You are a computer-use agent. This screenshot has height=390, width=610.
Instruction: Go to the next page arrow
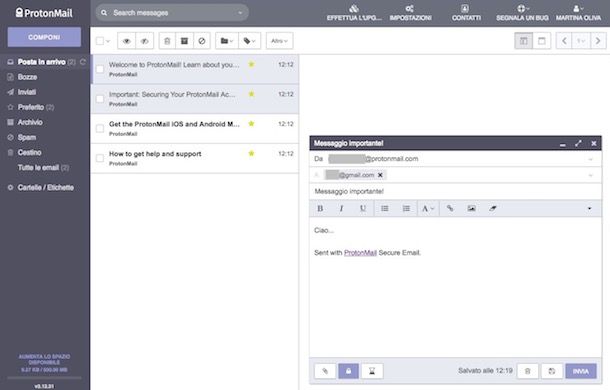(598, 41)
